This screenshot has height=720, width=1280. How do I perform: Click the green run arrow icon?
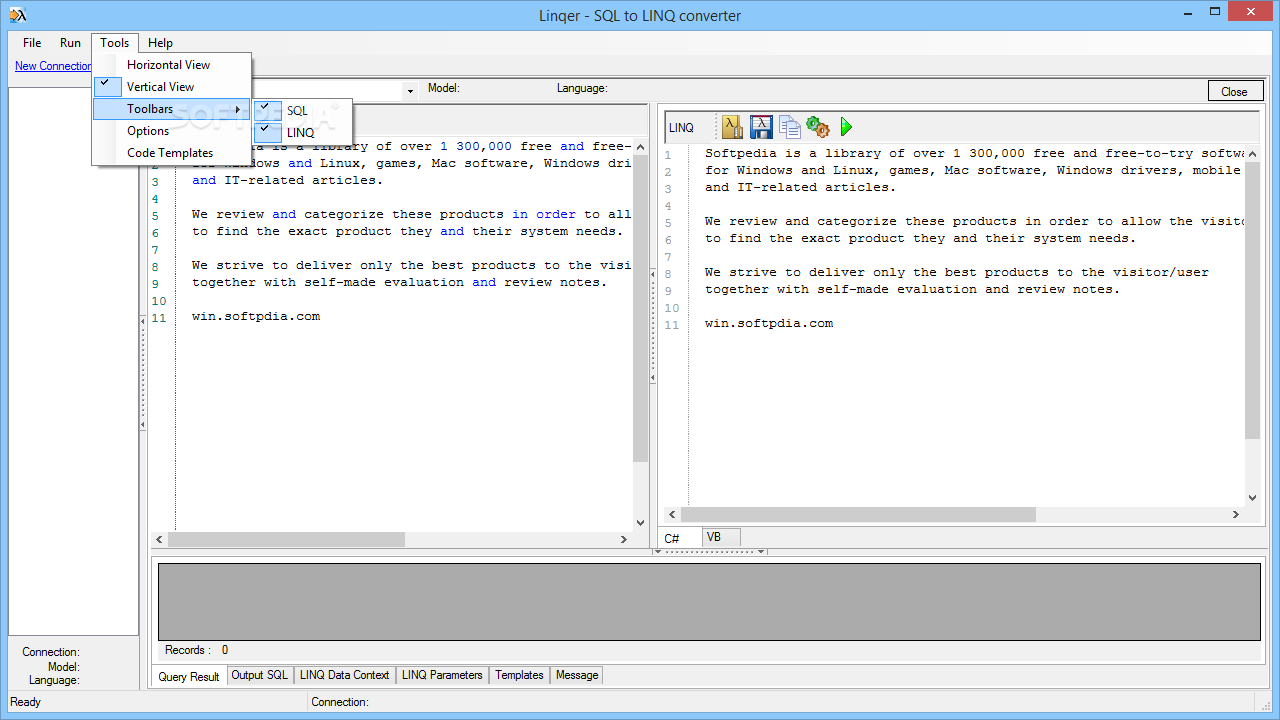coord(846,127)
